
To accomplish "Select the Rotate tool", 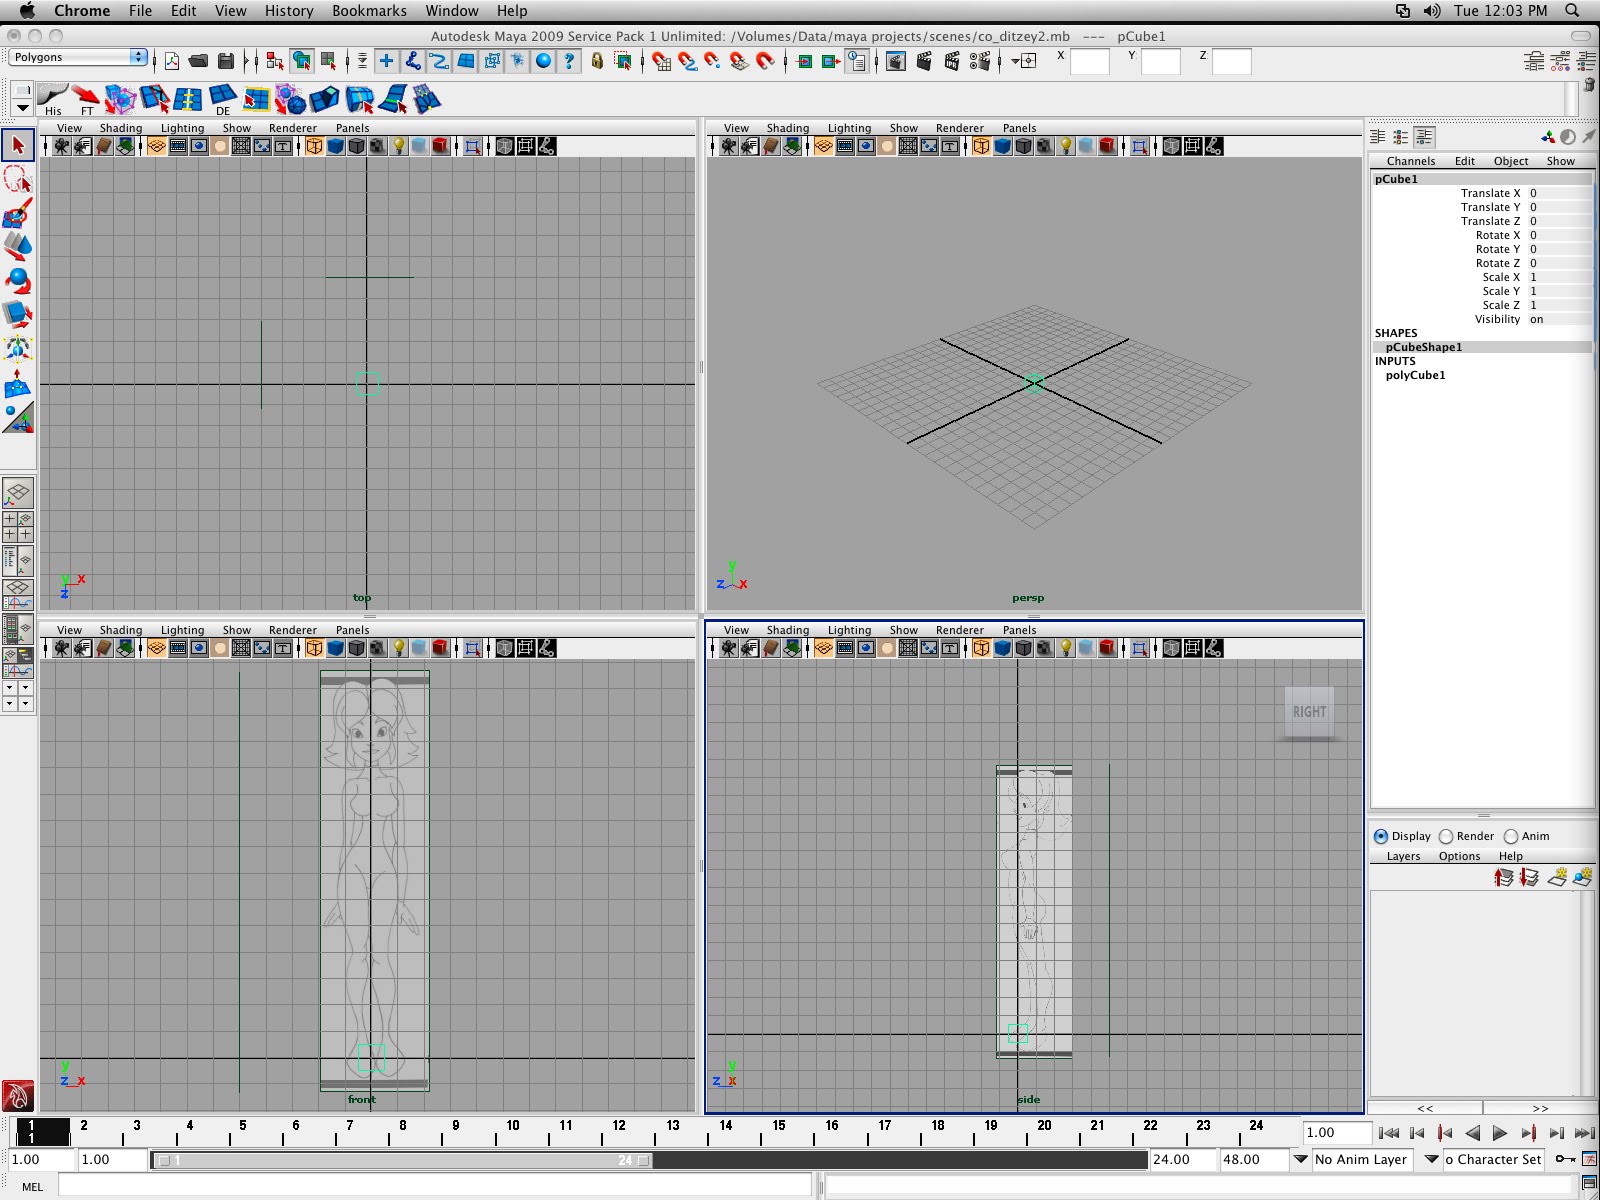I will (x=17, y=282).
